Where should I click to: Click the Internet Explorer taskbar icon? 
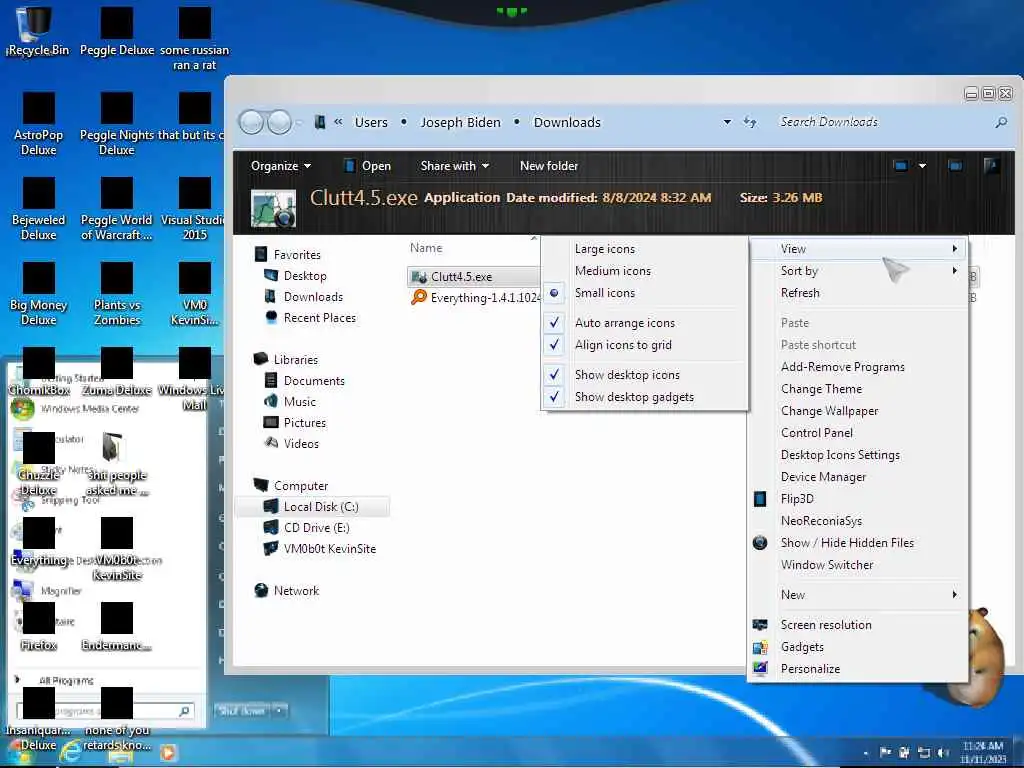coord(71,752)
